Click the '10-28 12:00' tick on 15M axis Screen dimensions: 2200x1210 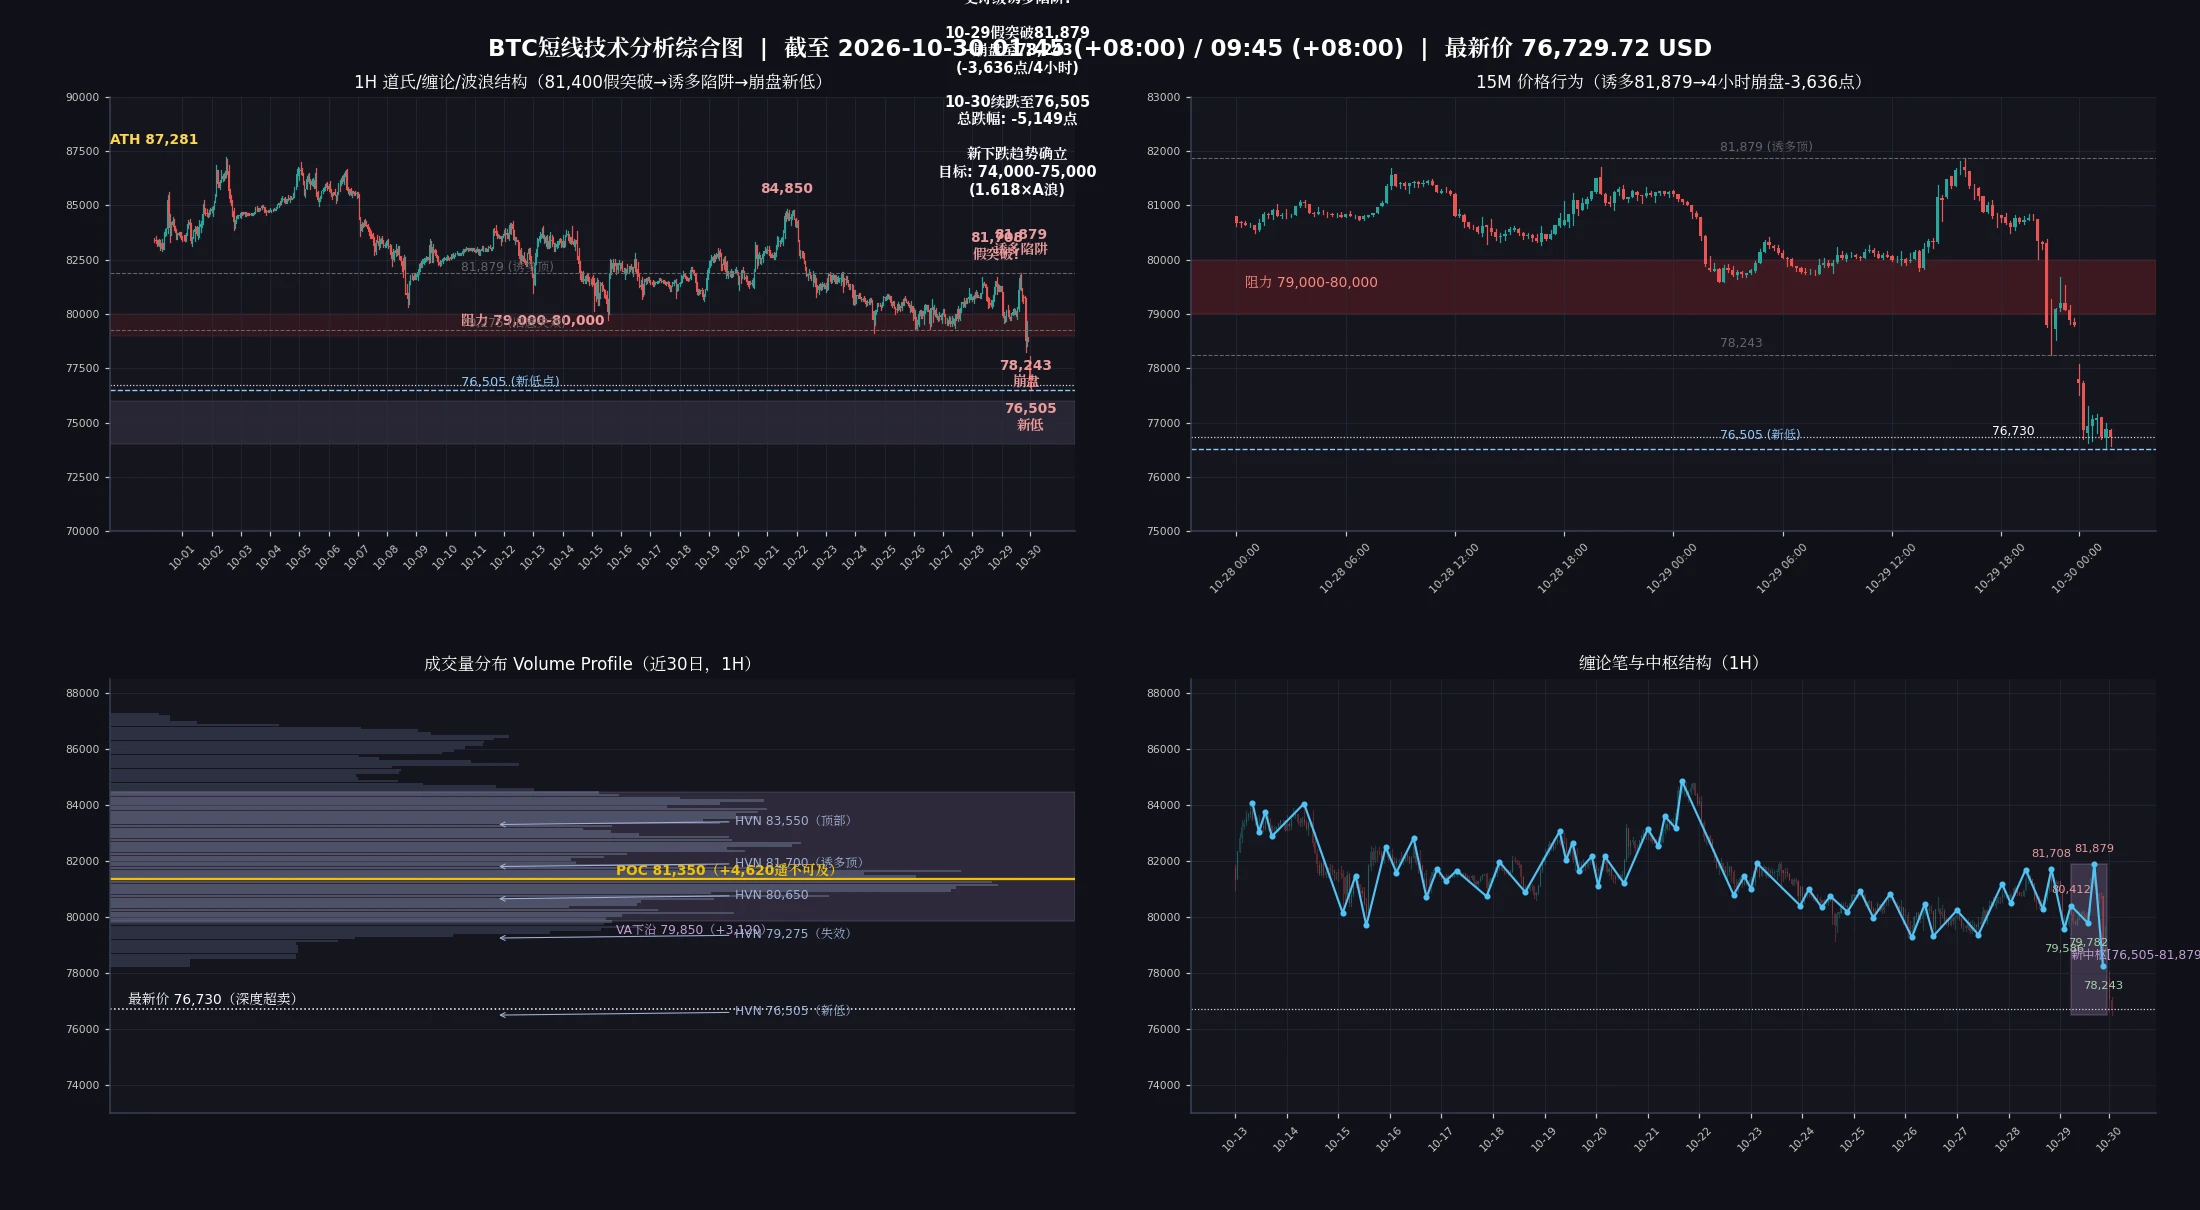coord(1454,568)
